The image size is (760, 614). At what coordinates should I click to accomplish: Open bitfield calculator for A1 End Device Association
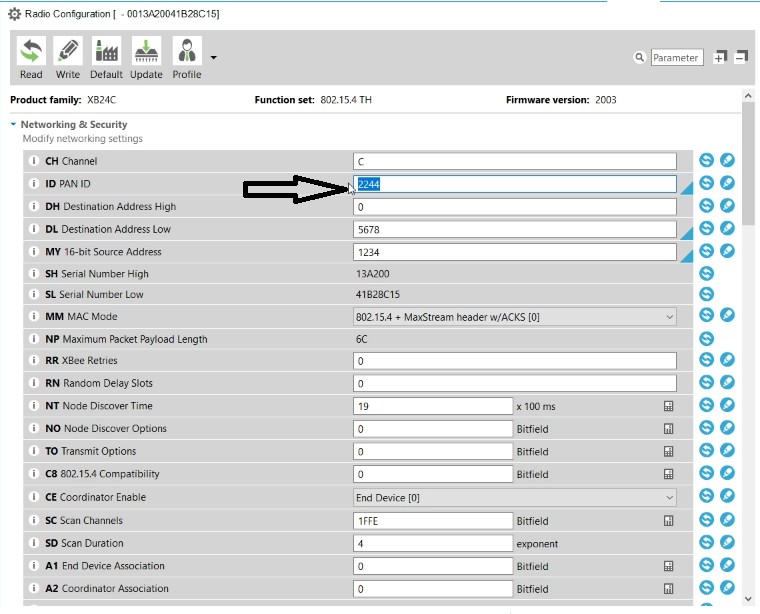pos(668,566)
